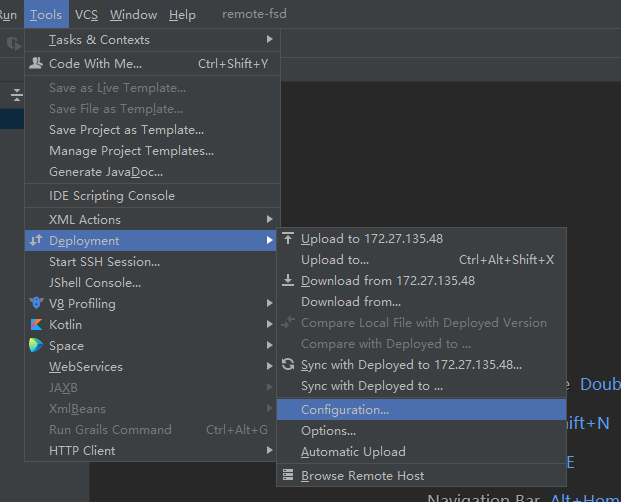621x502 pixels.
Task: Toggle Automatic Upload option
Action: coord(353,452)
